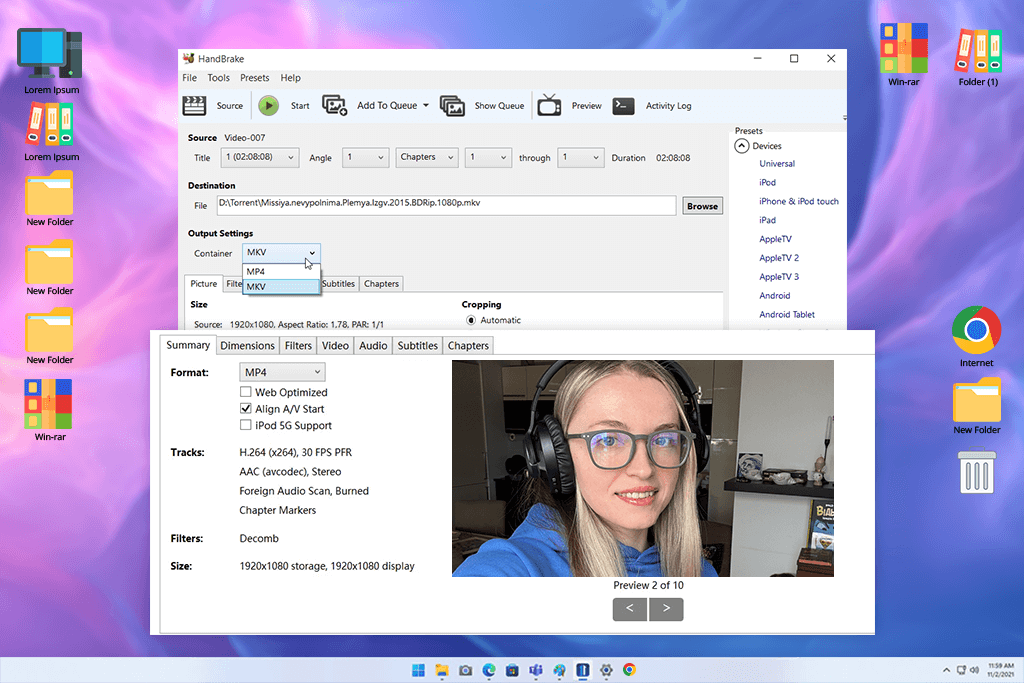This screenshot has height=683, width=1024.
Task: Open the Lorem Ipsum computer desktop icon
Action: point(50,54)
